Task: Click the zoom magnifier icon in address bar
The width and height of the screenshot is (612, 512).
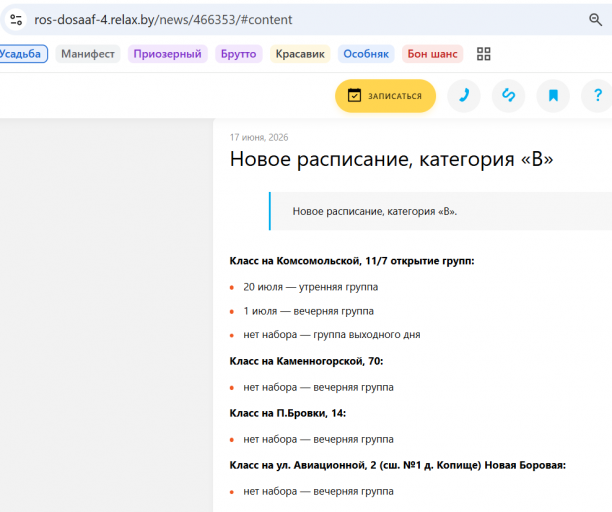Action: point(595,20)
